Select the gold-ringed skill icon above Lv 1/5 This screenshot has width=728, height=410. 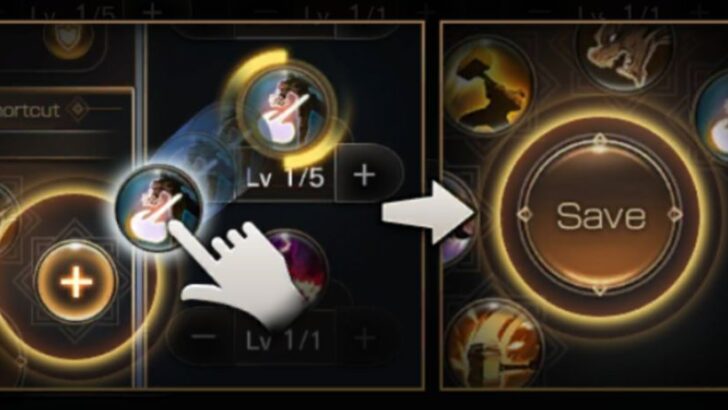click(286, 110)
